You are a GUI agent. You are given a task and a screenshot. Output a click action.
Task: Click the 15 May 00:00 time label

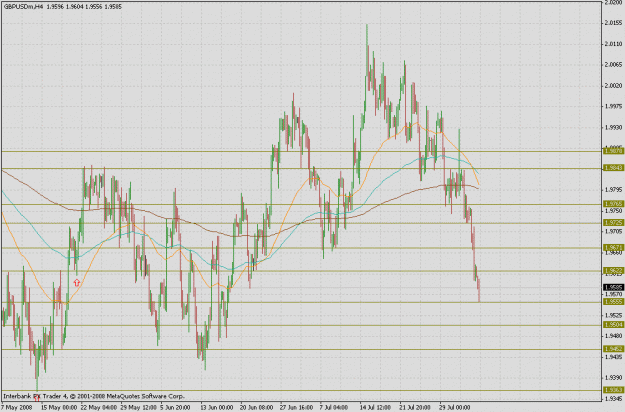tap(59, 408)
